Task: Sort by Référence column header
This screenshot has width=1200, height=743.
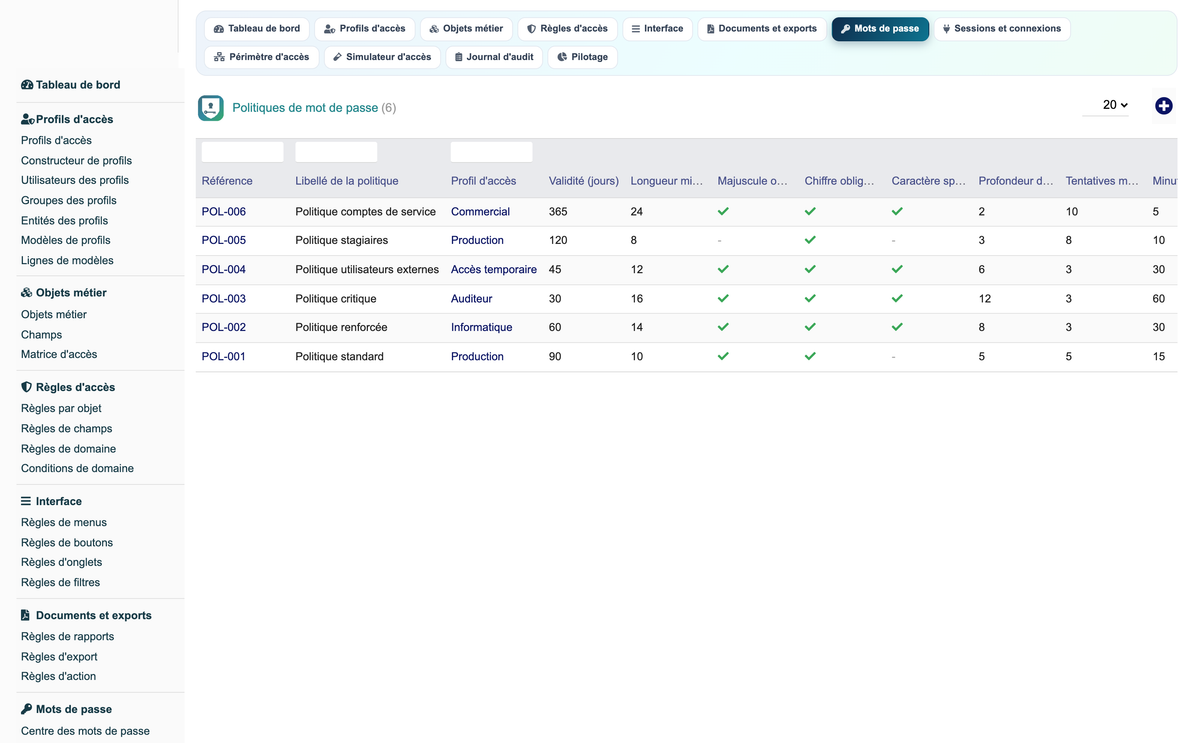Action: (227, 181)
